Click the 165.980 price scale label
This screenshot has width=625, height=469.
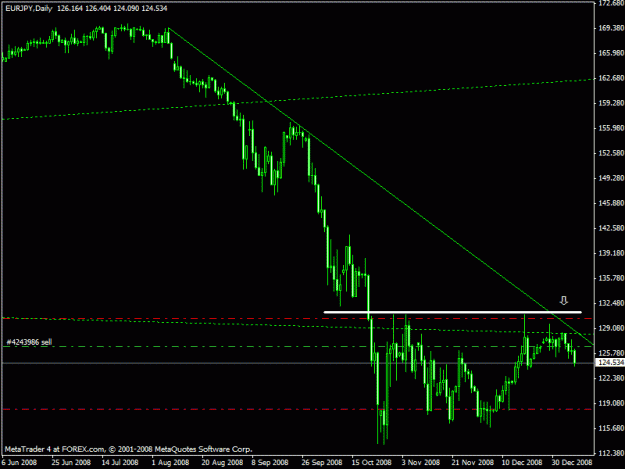(x=611, y=53)
